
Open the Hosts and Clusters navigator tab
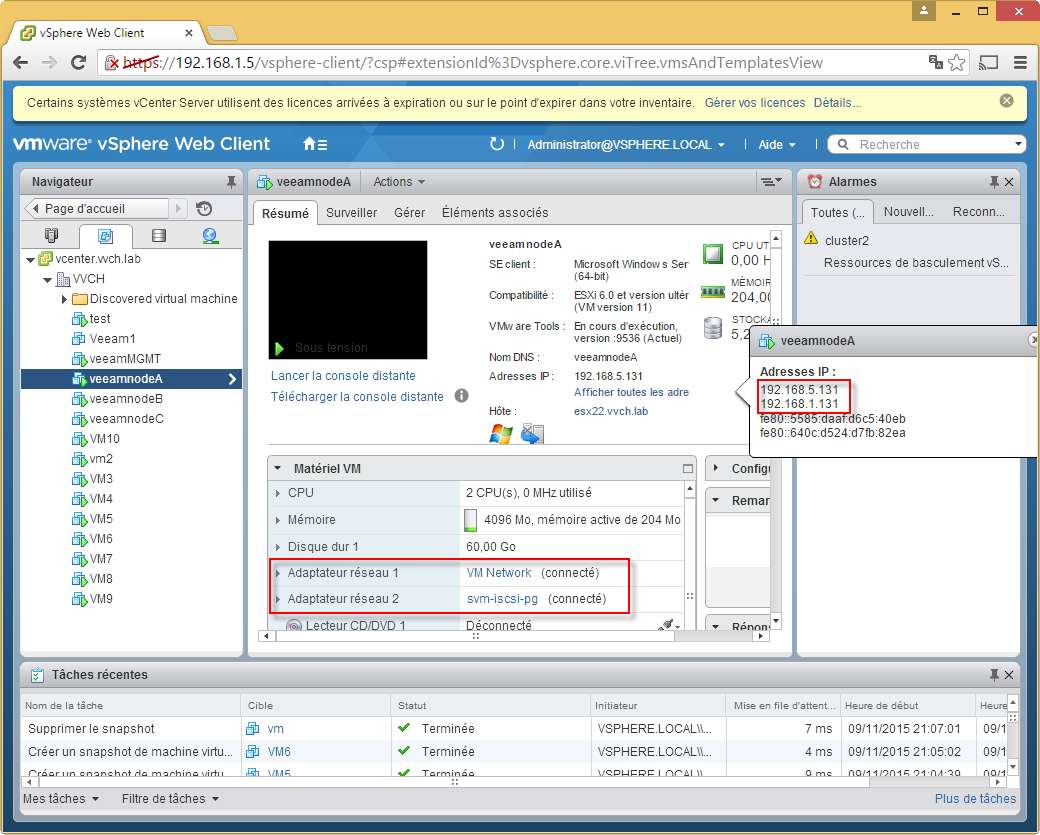coord(51,235)
